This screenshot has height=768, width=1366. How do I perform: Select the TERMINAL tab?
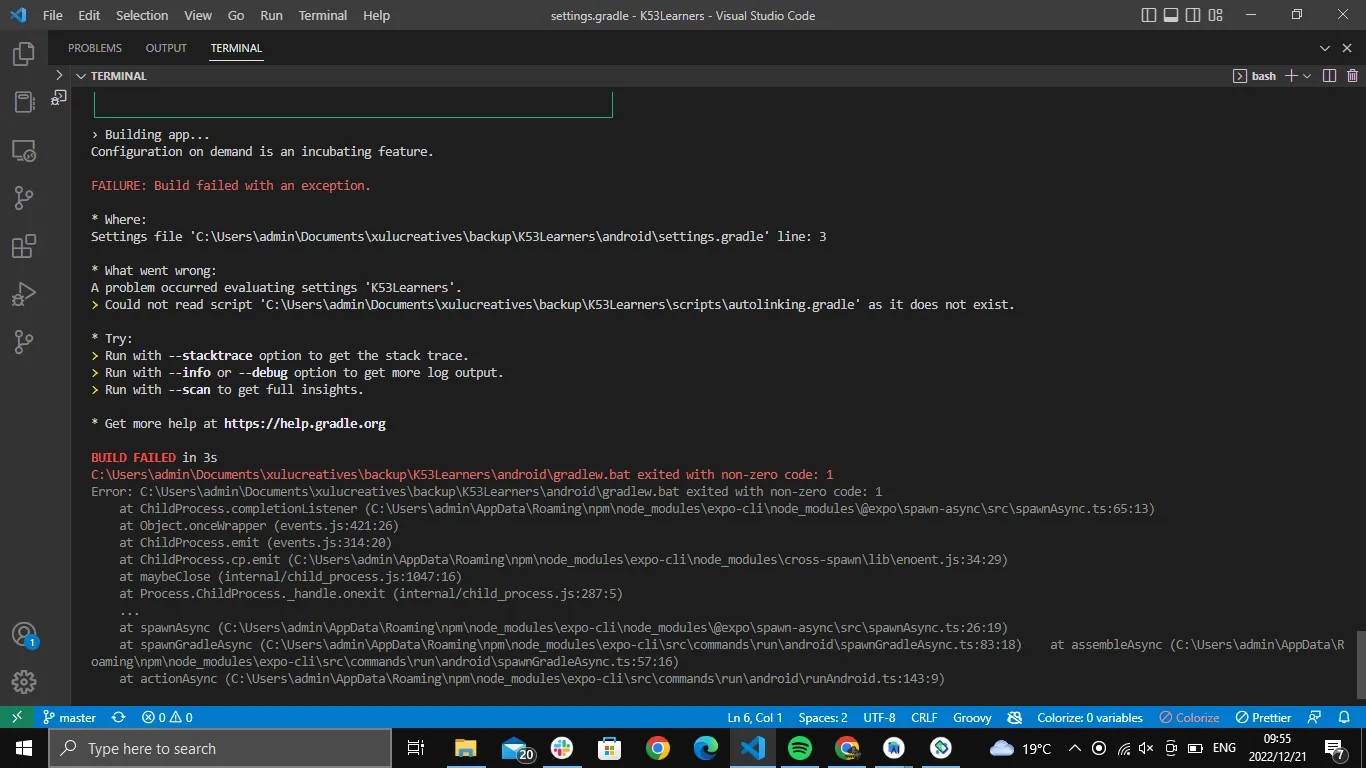[x=236, y=48]
